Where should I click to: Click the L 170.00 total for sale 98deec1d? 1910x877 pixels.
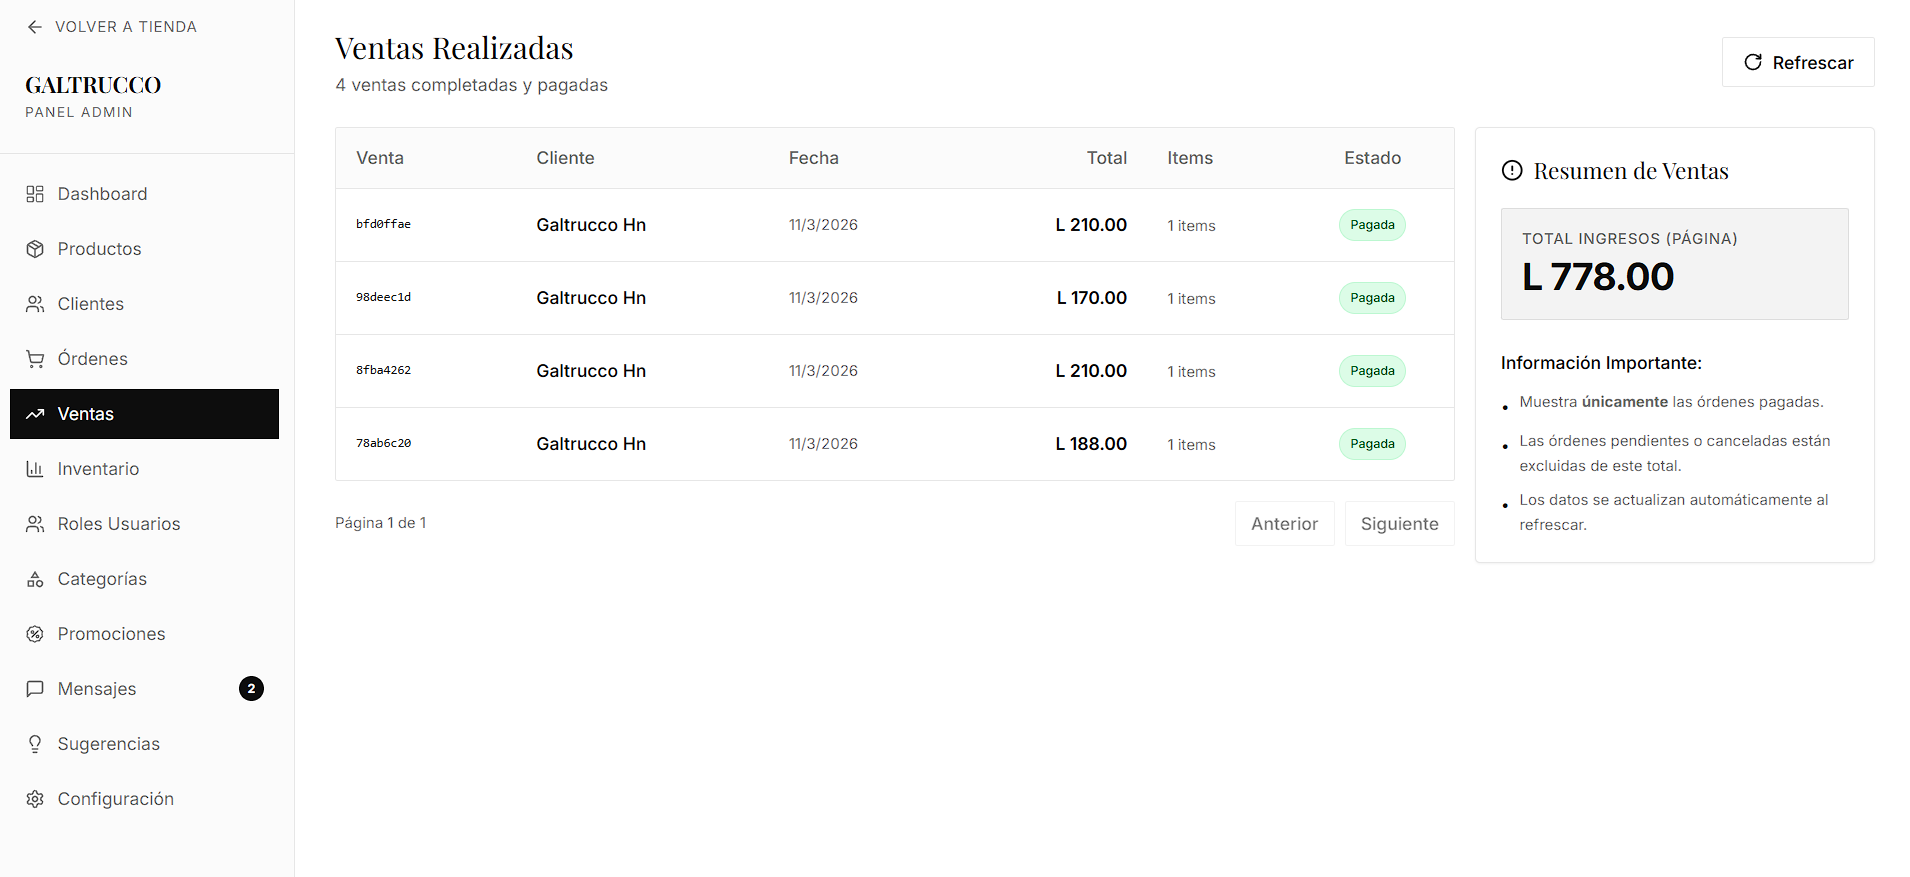click(1091, 298)
